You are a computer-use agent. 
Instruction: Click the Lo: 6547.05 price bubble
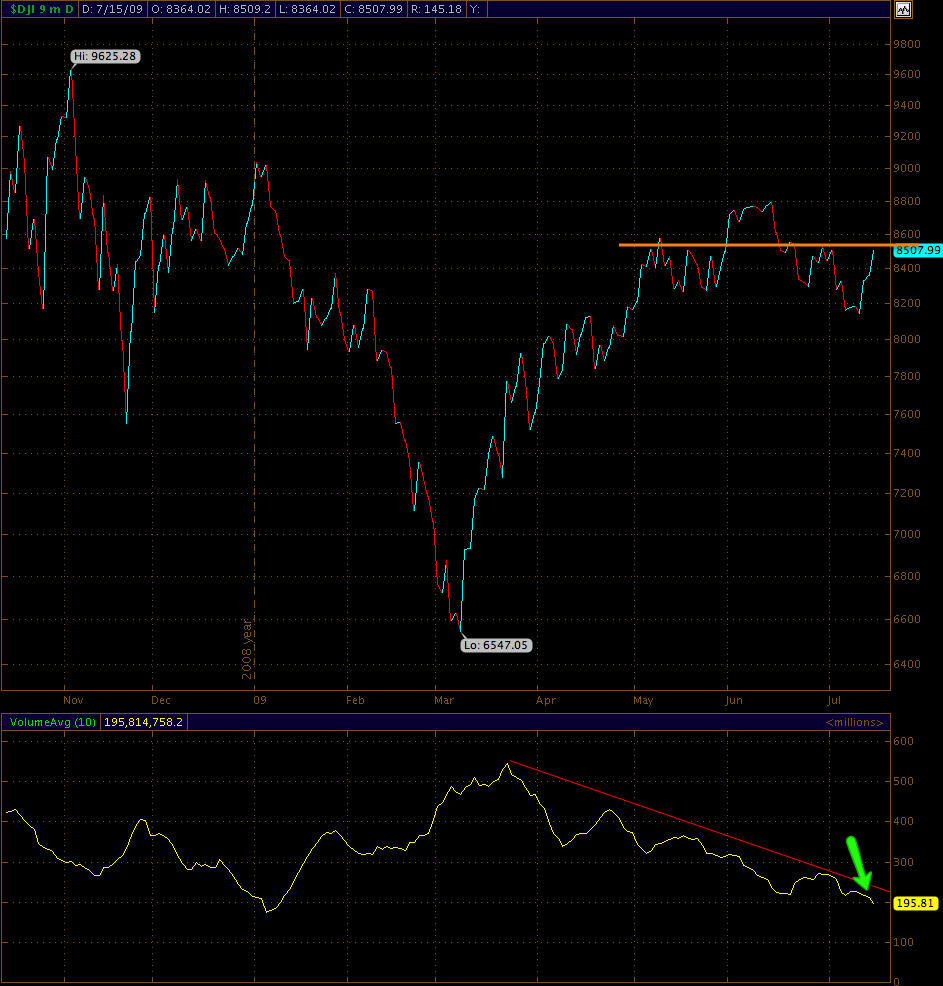pyautogui.click(x=496, y=645)
